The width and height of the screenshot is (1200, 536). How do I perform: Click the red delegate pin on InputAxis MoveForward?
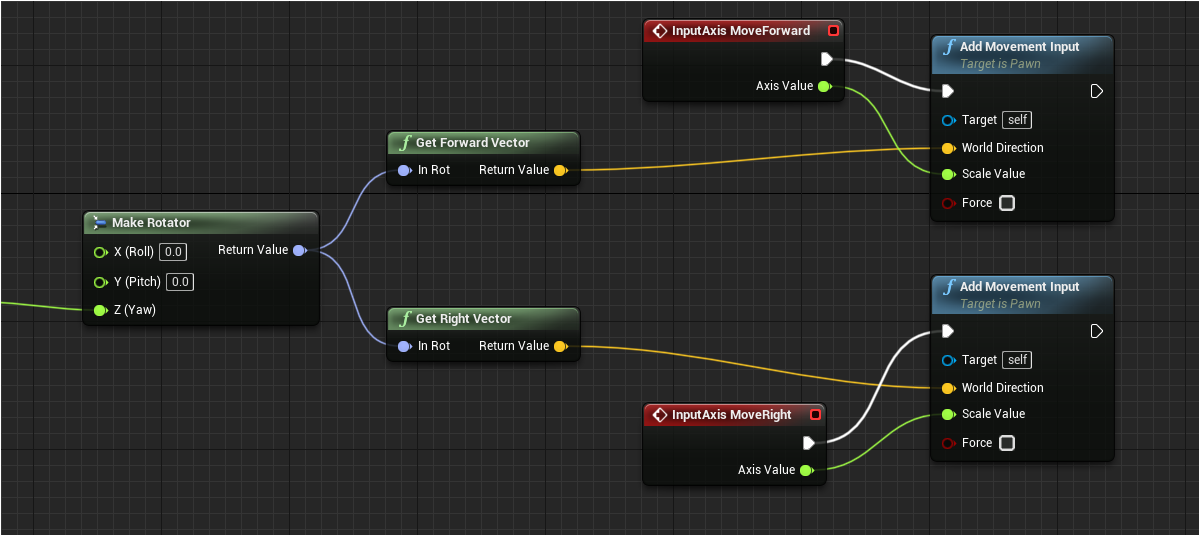pyautogui.click(x=834, y=31)
